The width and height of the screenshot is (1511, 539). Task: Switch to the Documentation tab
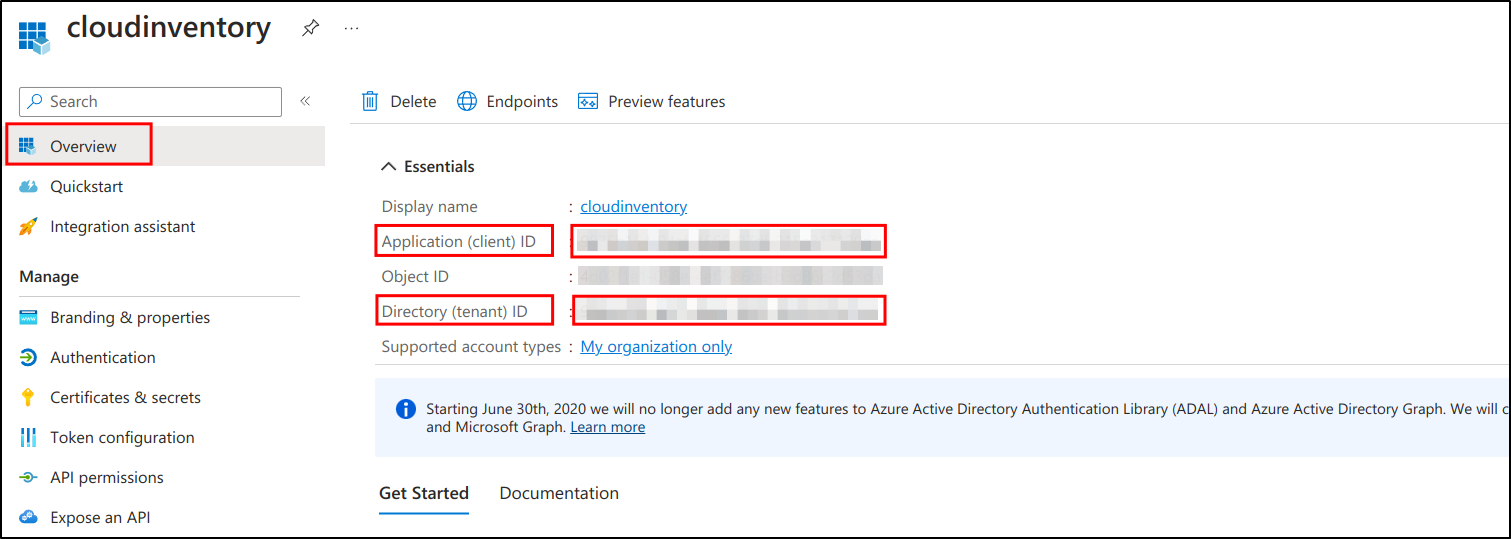tap(559, 493)
